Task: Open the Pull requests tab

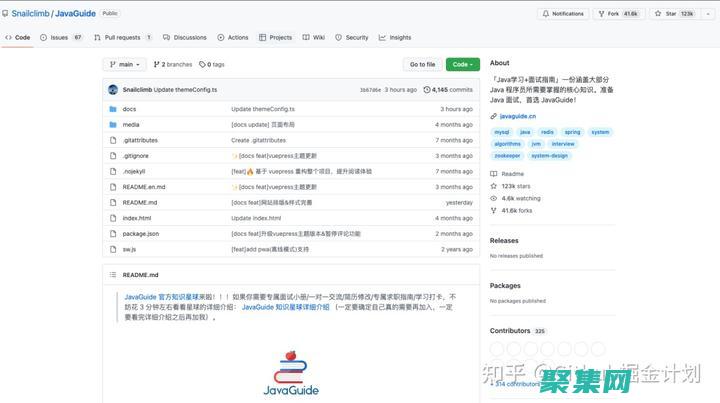Action: click(123, 37)
